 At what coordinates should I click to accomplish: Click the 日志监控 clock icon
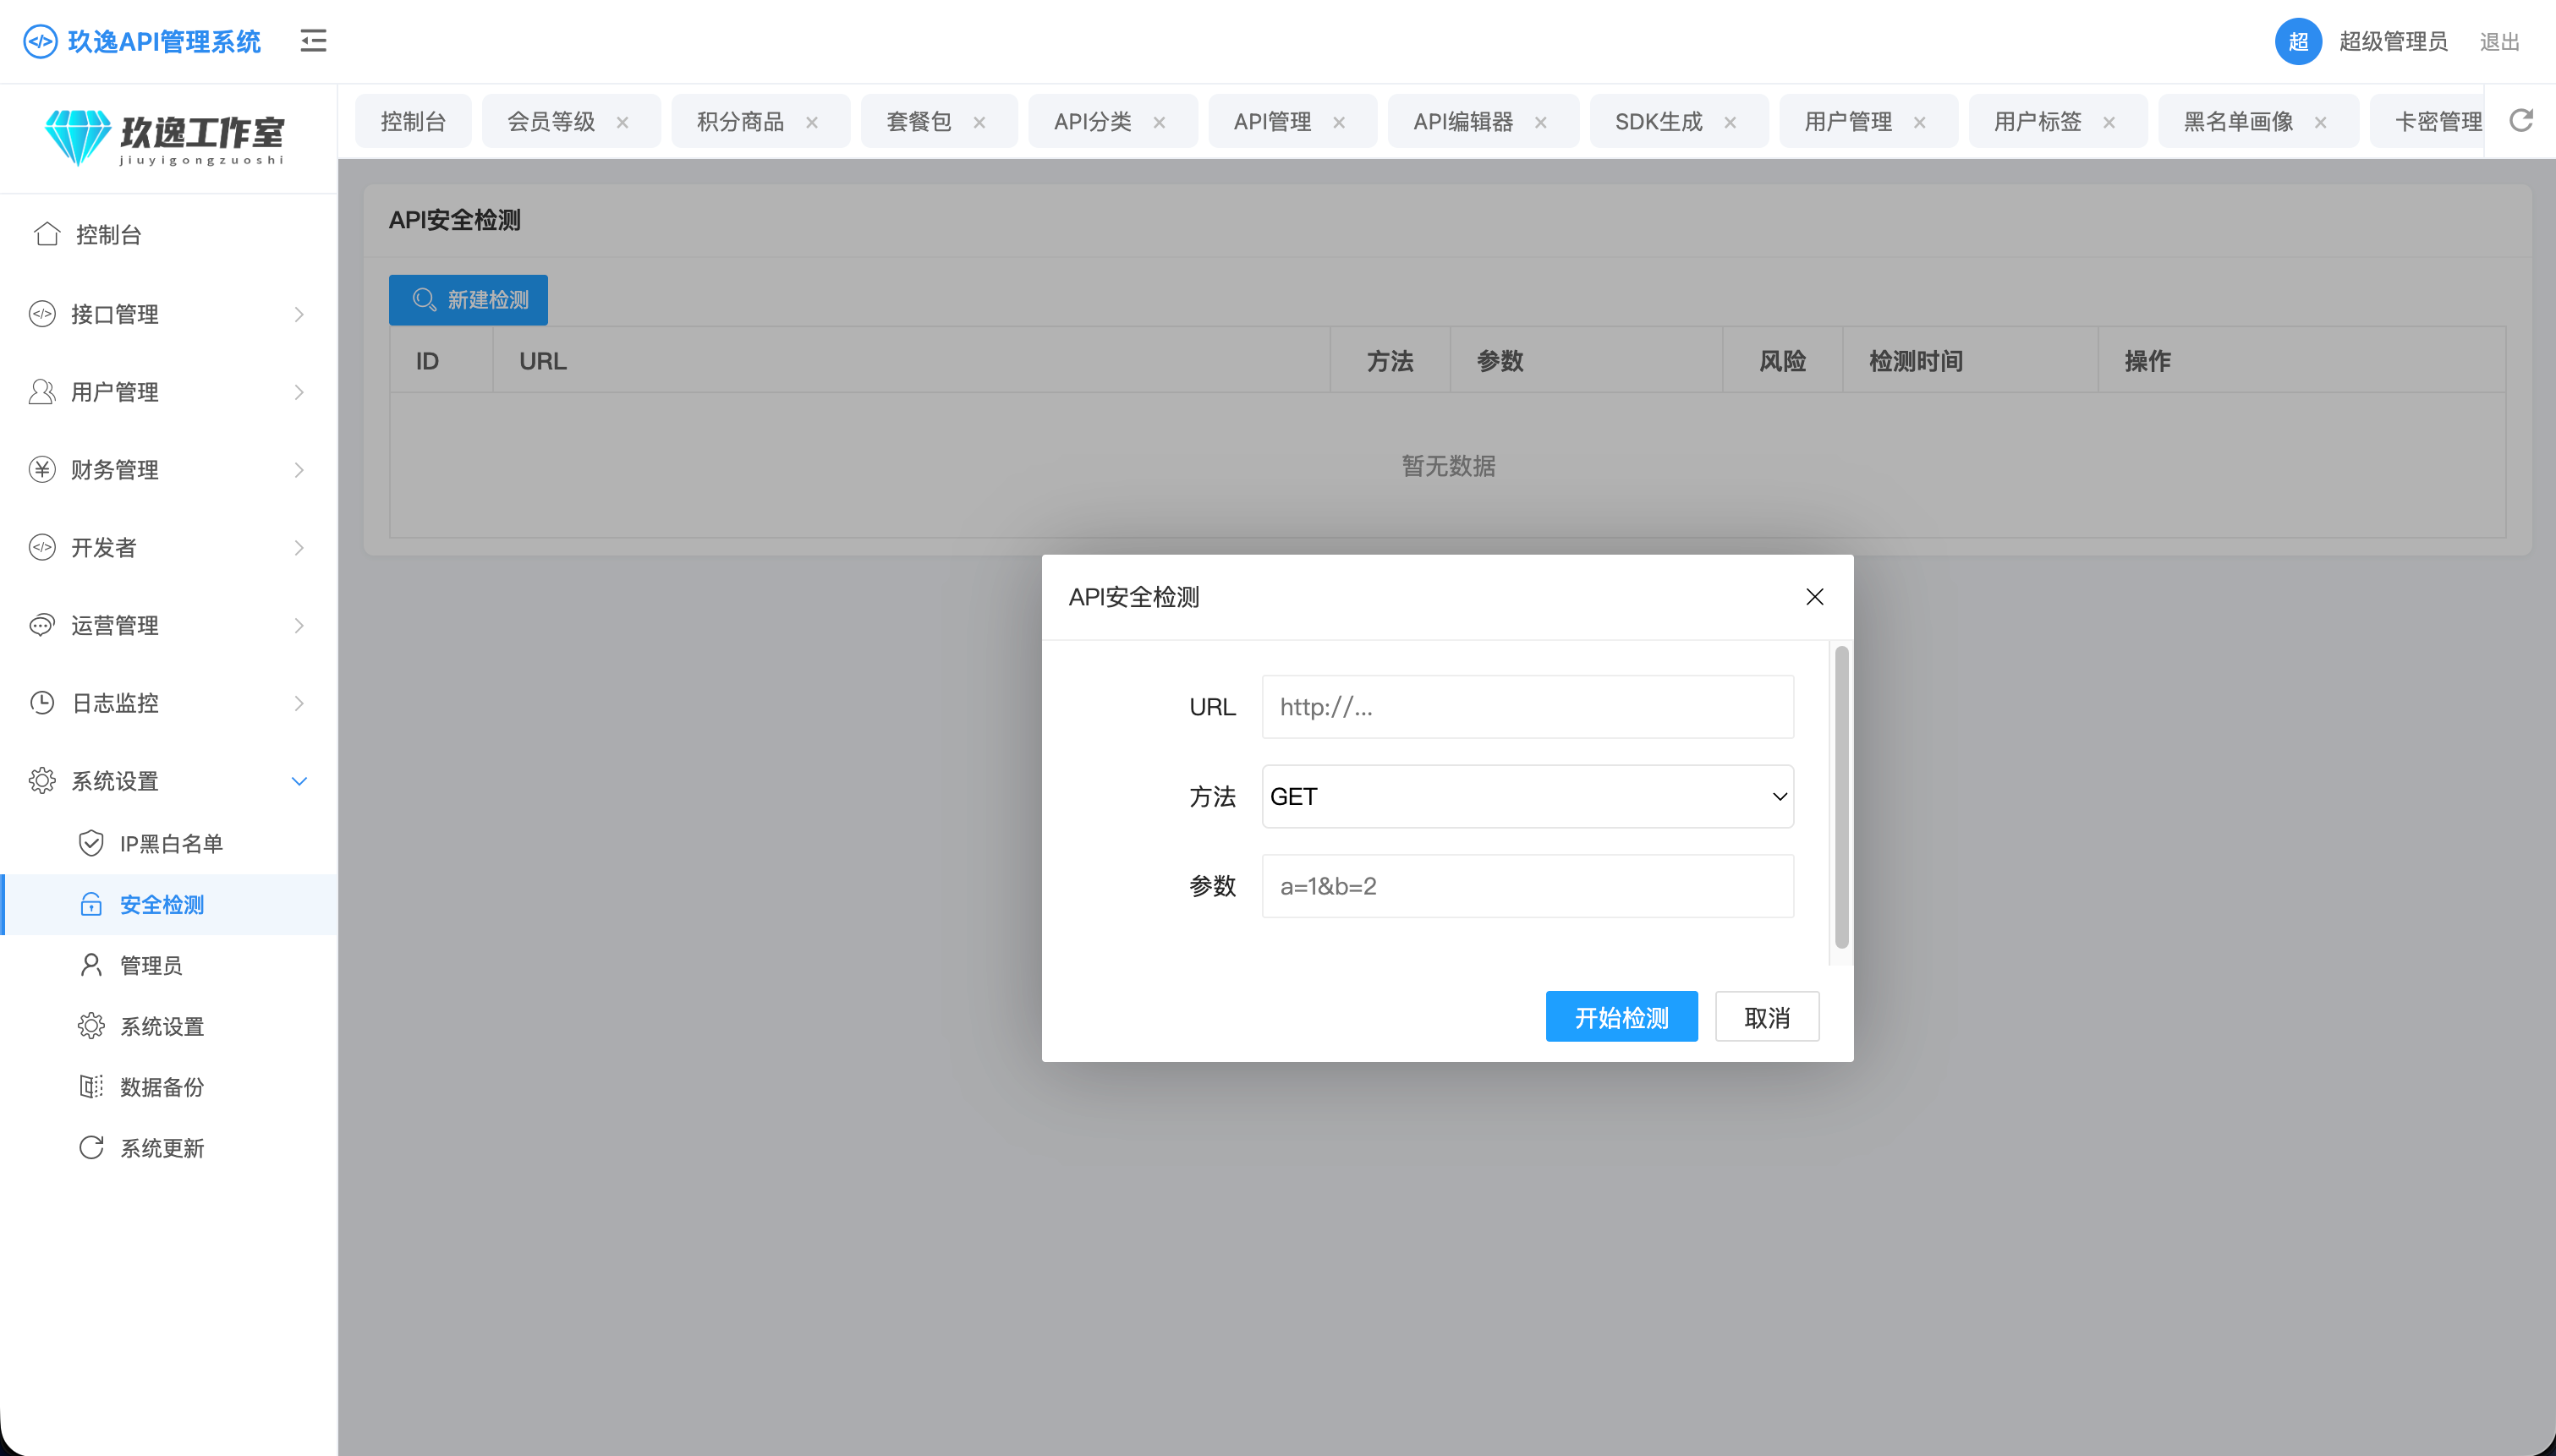click(42, 703)
